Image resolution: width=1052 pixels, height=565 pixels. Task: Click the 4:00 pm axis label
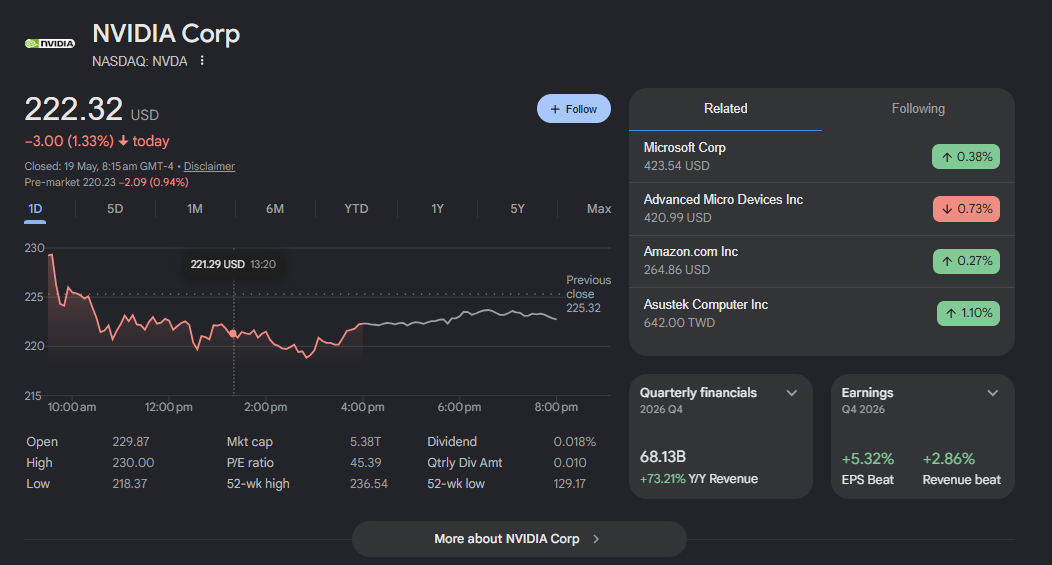pos(362,407)
